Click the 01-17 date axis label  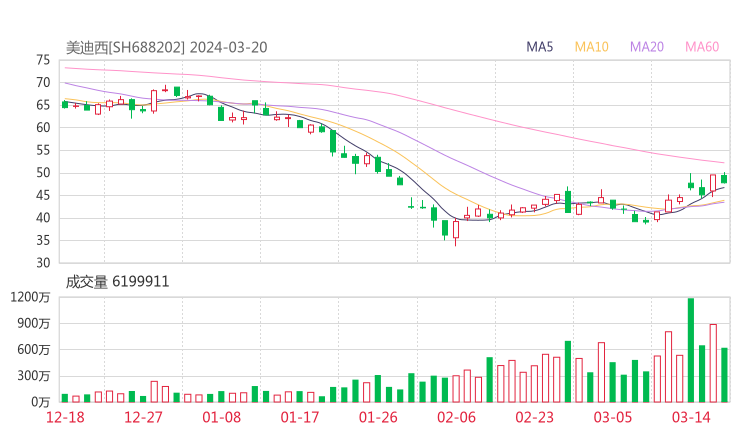pos(300,417)
